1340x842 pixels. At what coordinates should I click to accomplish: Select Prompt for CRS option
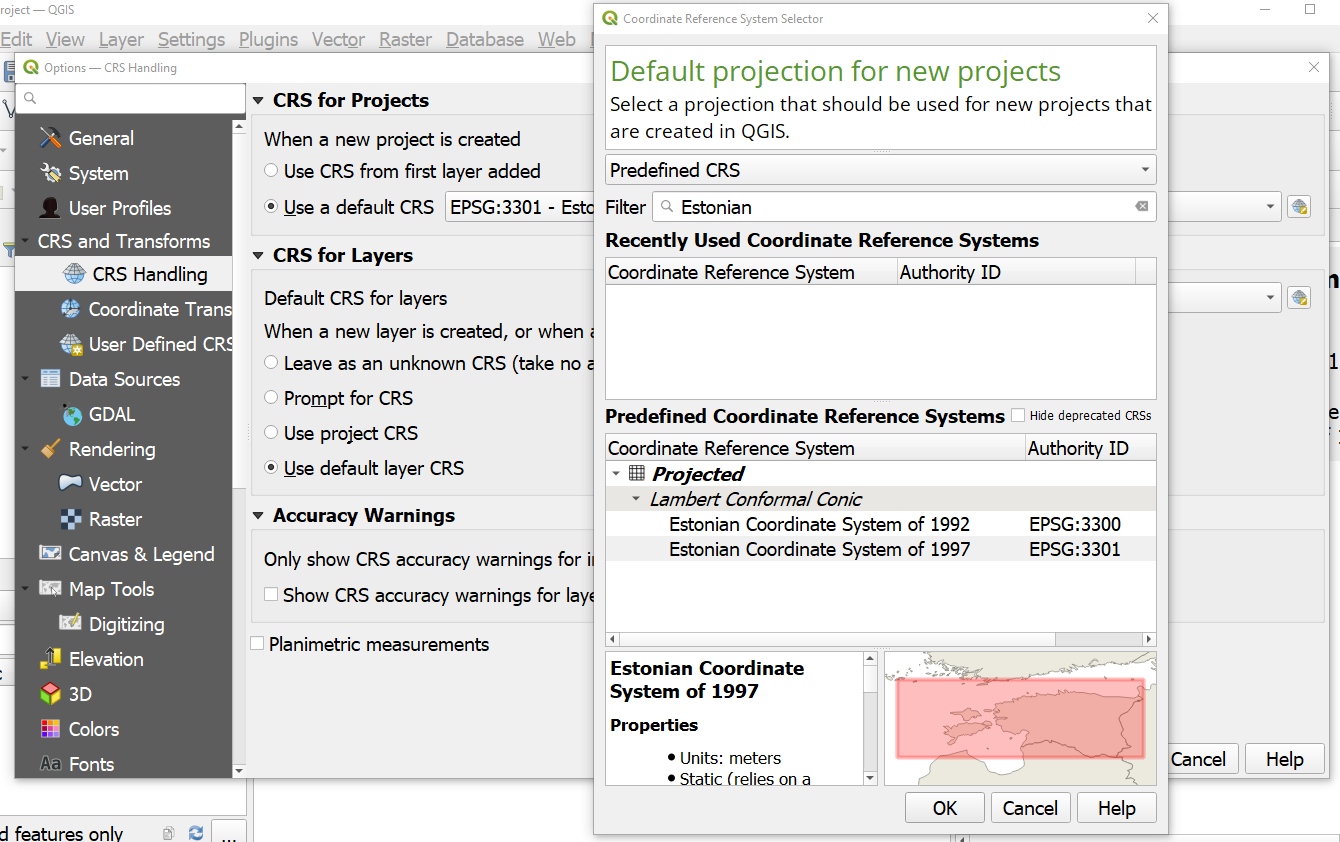pyautogui.click(x=271, y=398)
